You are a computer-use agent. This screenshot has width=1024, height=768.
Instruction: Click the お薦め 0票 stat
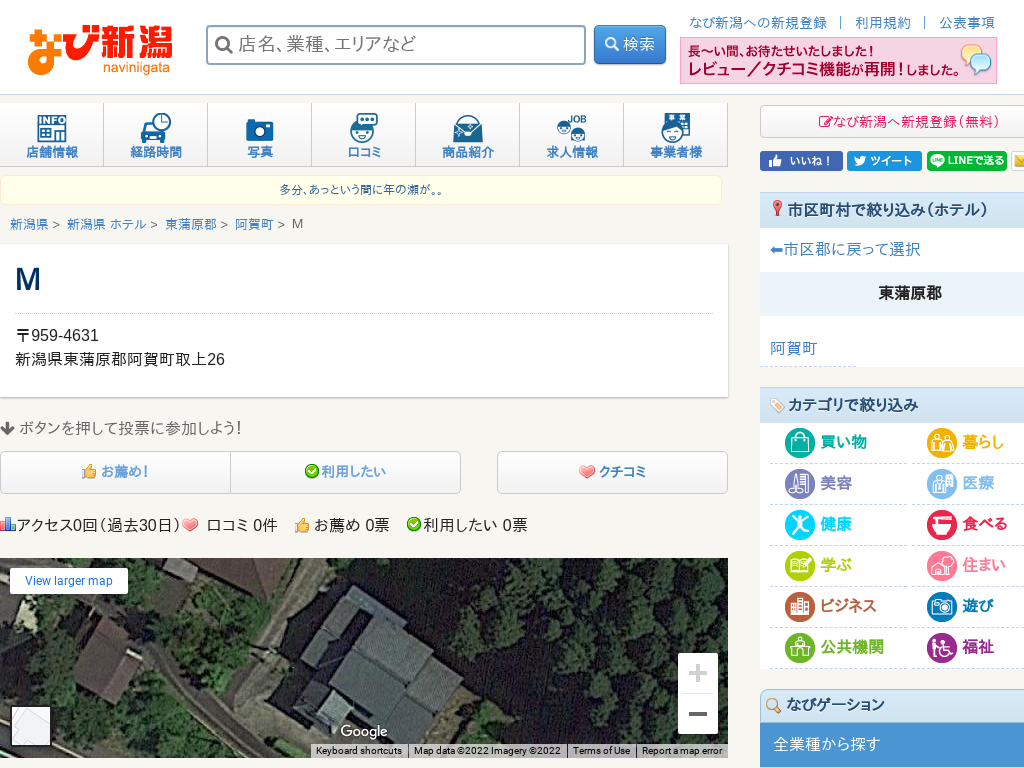pos(342,526)
